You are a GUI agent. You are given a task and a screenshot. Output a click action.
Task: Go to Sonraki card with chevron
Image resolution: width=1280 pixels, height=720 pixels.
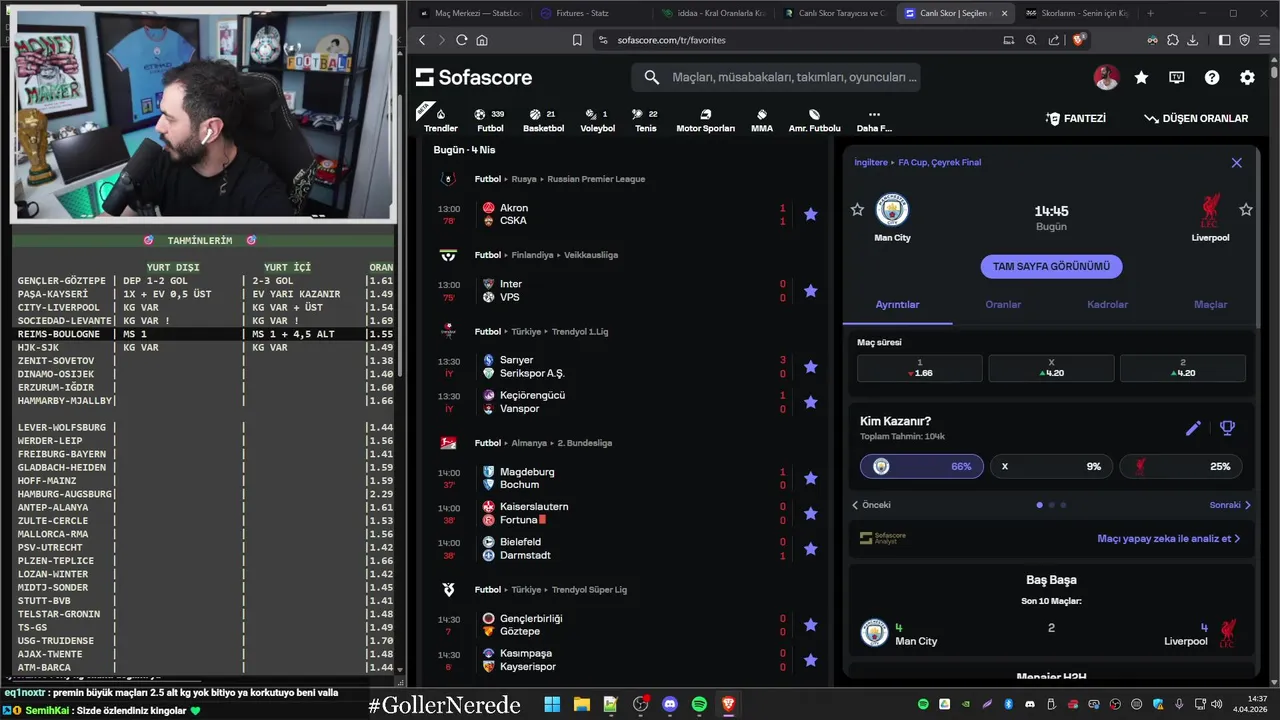[x=1230, y=505]
